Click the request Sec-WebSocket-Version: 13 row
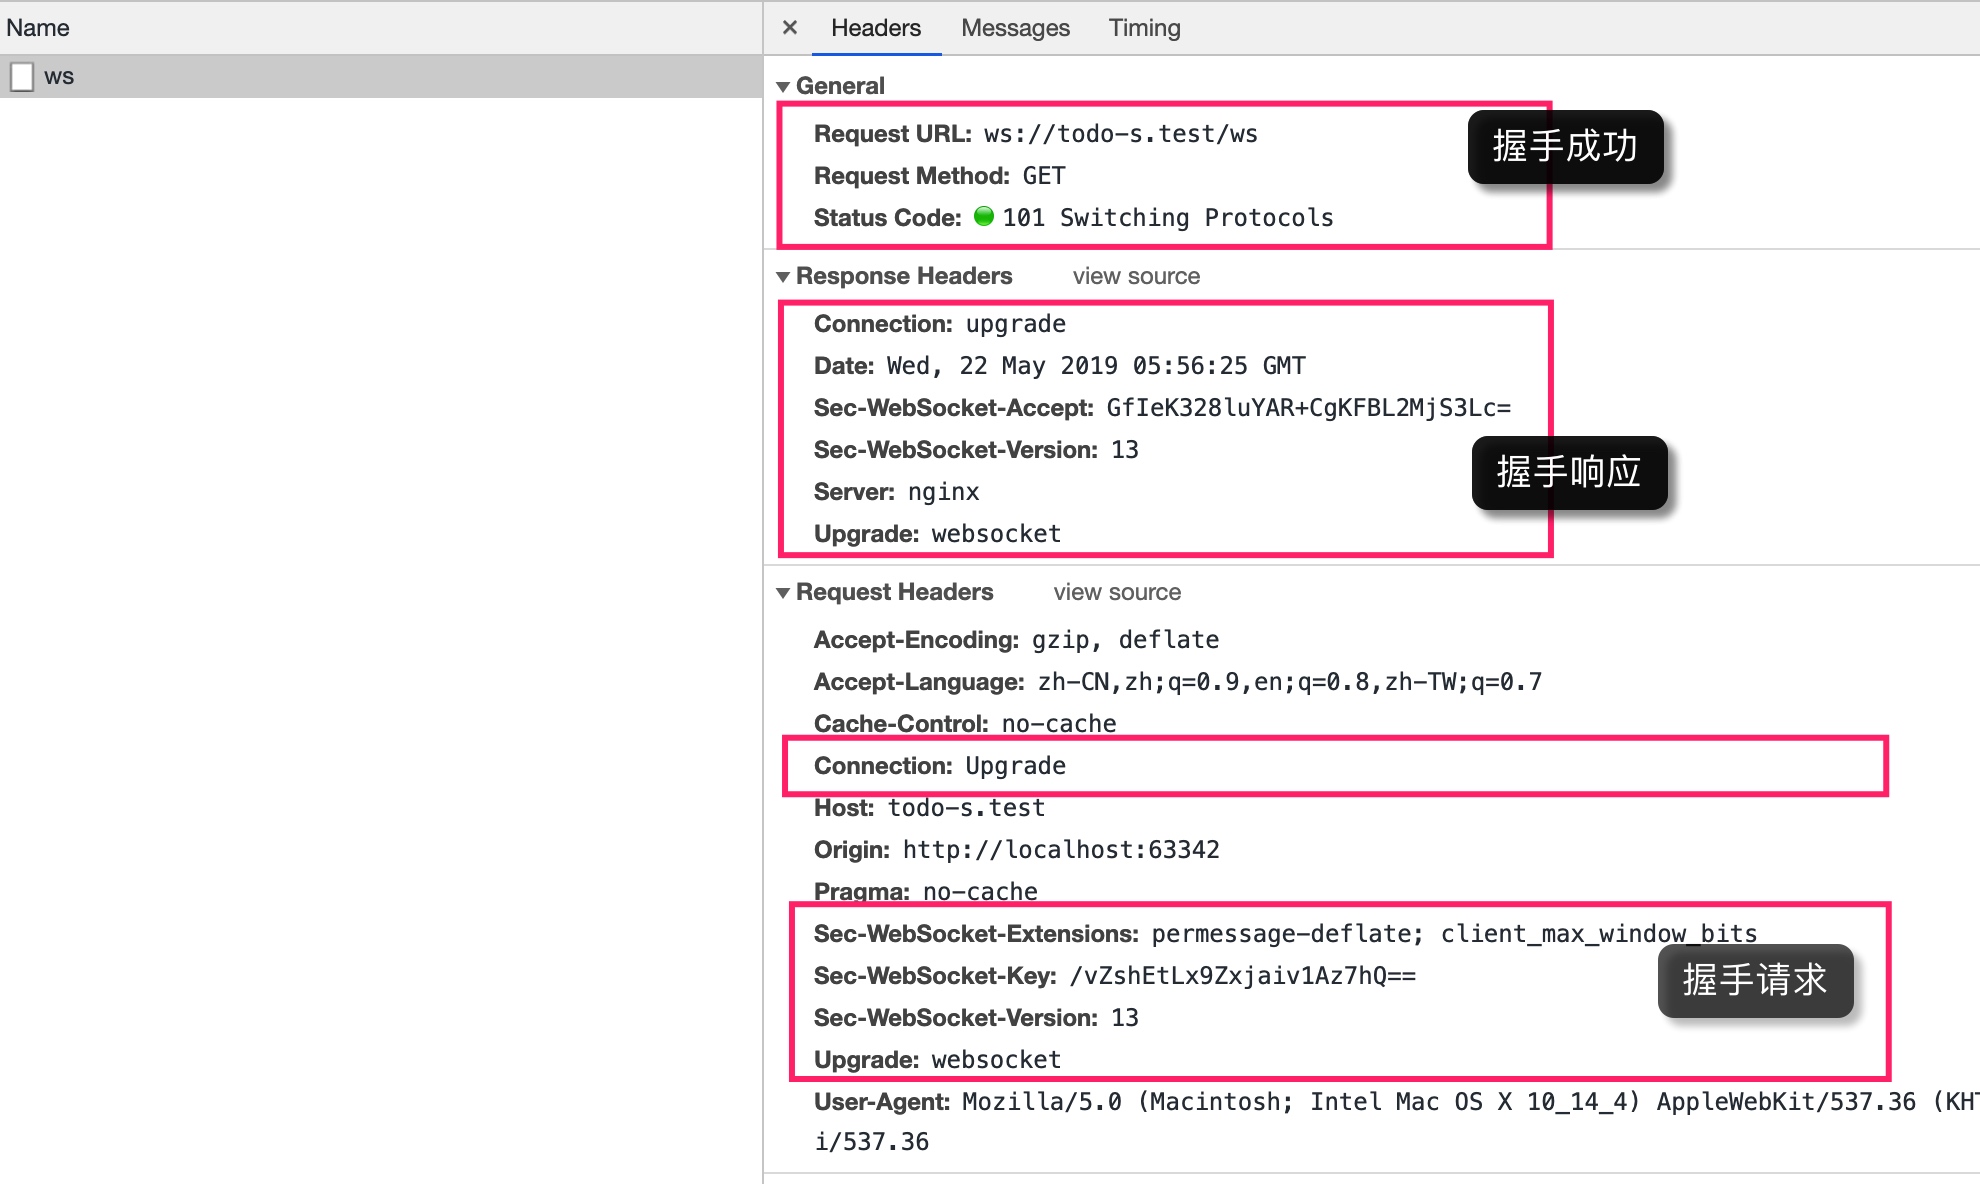The width and height of the screenshot is (1980, 1184). 976,1018
